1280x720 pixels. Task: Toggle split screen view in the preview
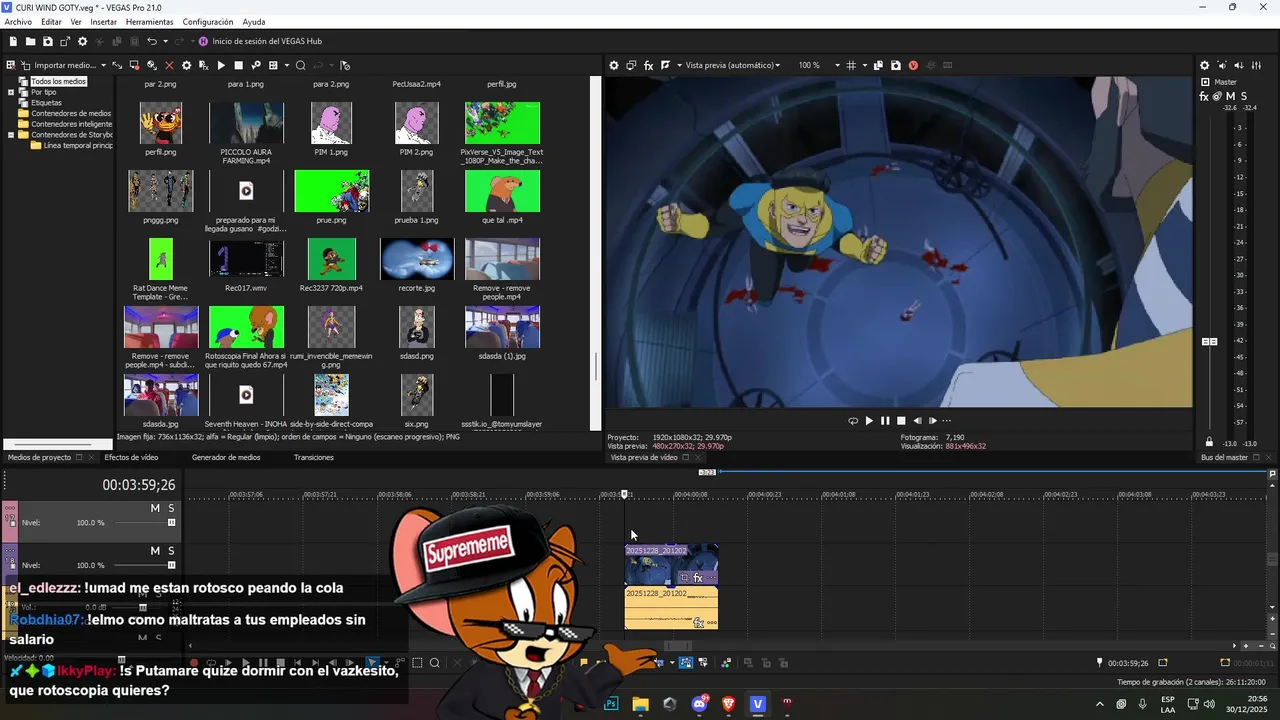pos(666,65)
